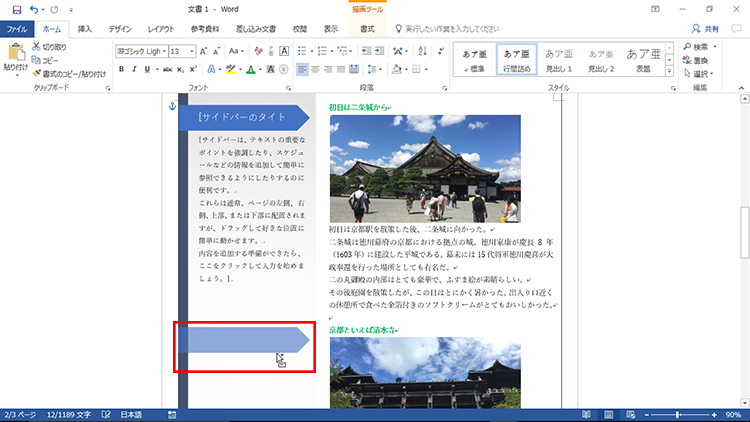Click the bulleted list icon
Screen dimensions: 750x422
(x=301, y=51)
